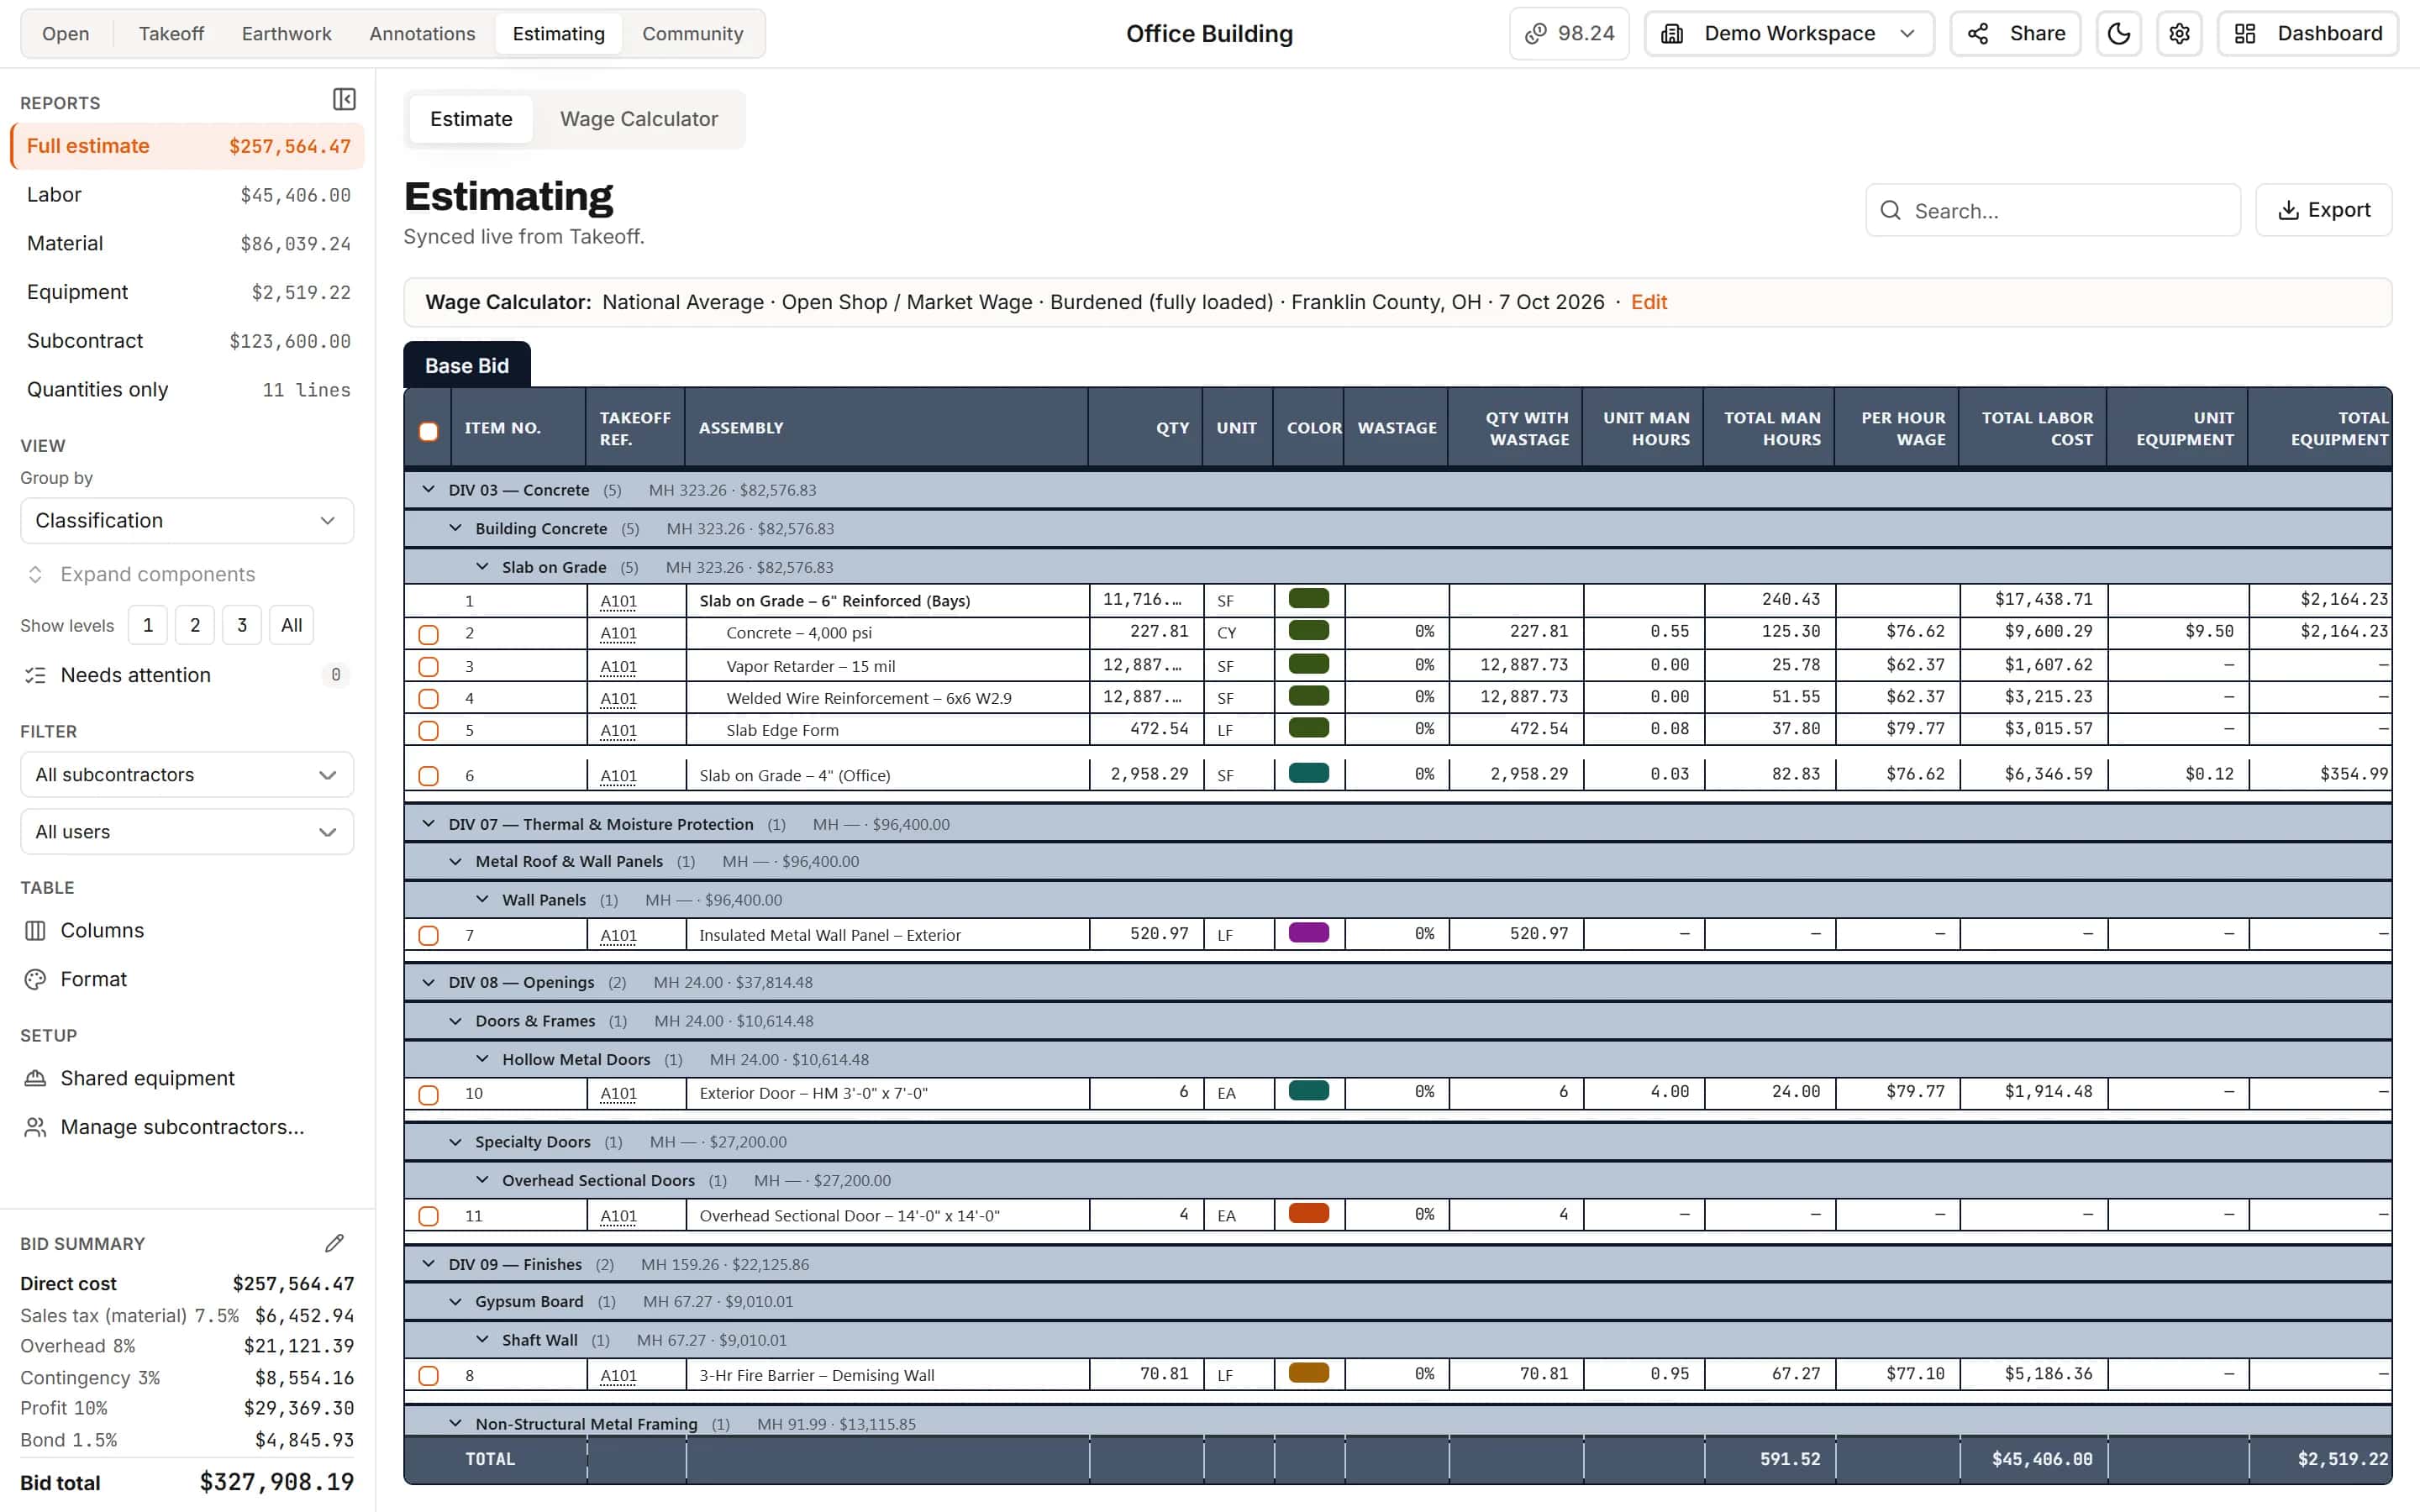Check the box for item 2 Concrete
This screenshot has width=2420, height=1512.
(428, 634)
